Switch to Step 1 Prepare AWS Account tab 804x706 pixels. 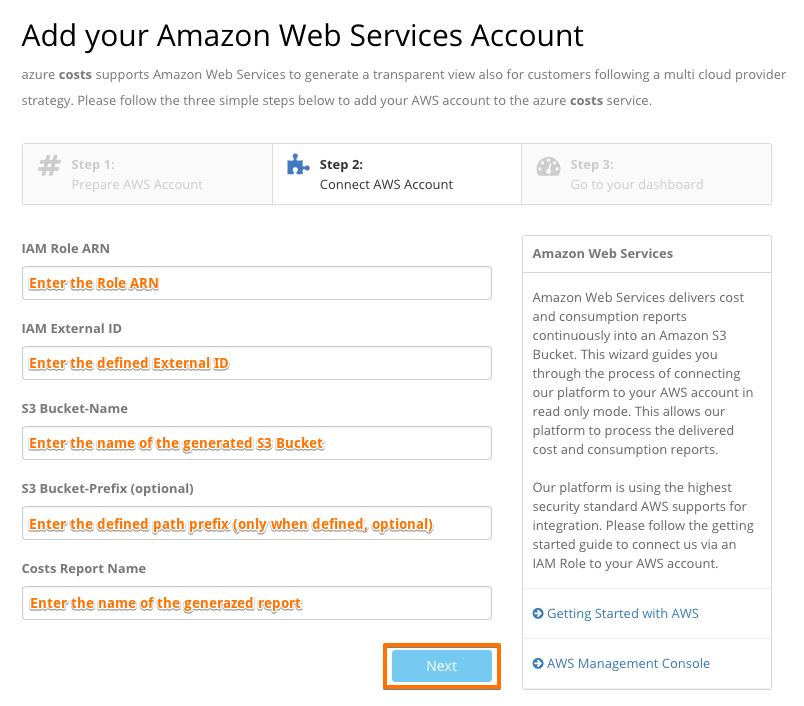(x=147, y=174)
